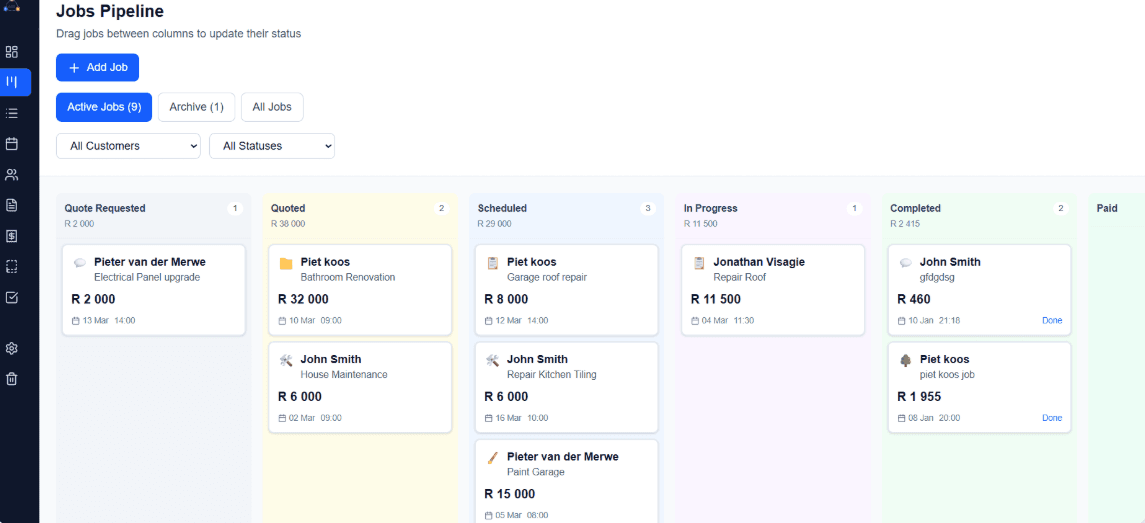Click the R 29 000 Scheduled total
This screenshot has width=1145, height=523.
[494, 224]
